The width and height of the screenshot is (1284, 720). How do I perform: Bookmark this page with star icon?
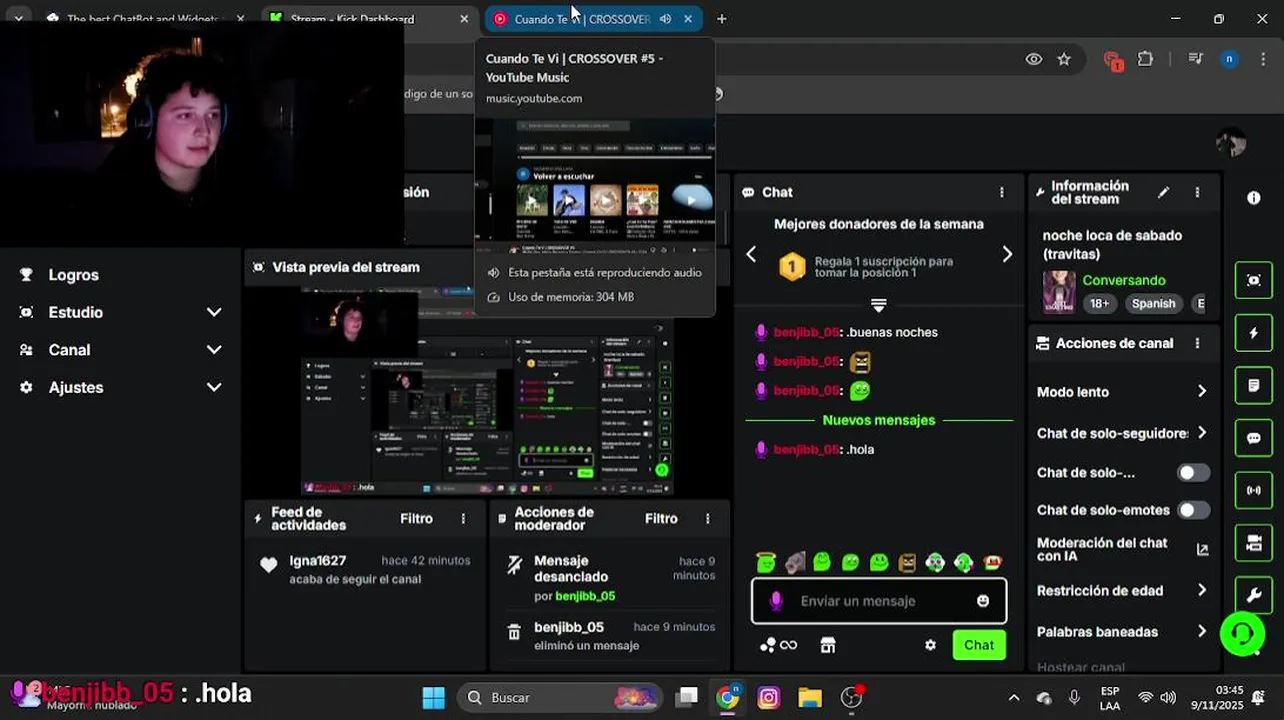coord(1064,59)
